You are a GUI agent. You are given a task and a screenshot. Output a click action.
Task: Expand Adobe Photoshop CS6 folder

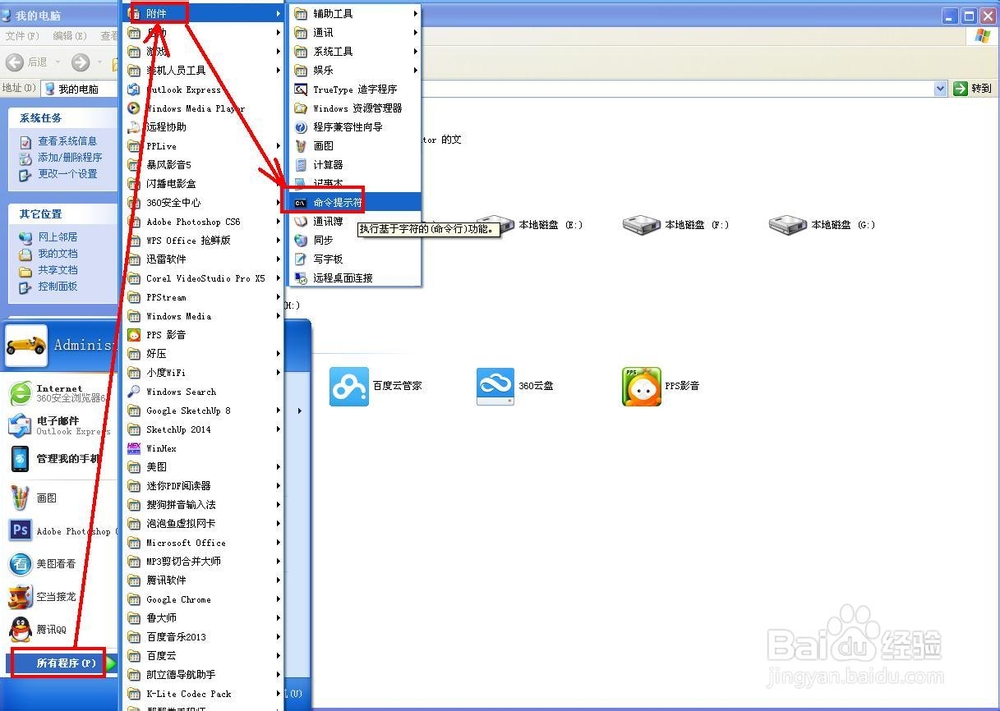pos(204,221)
